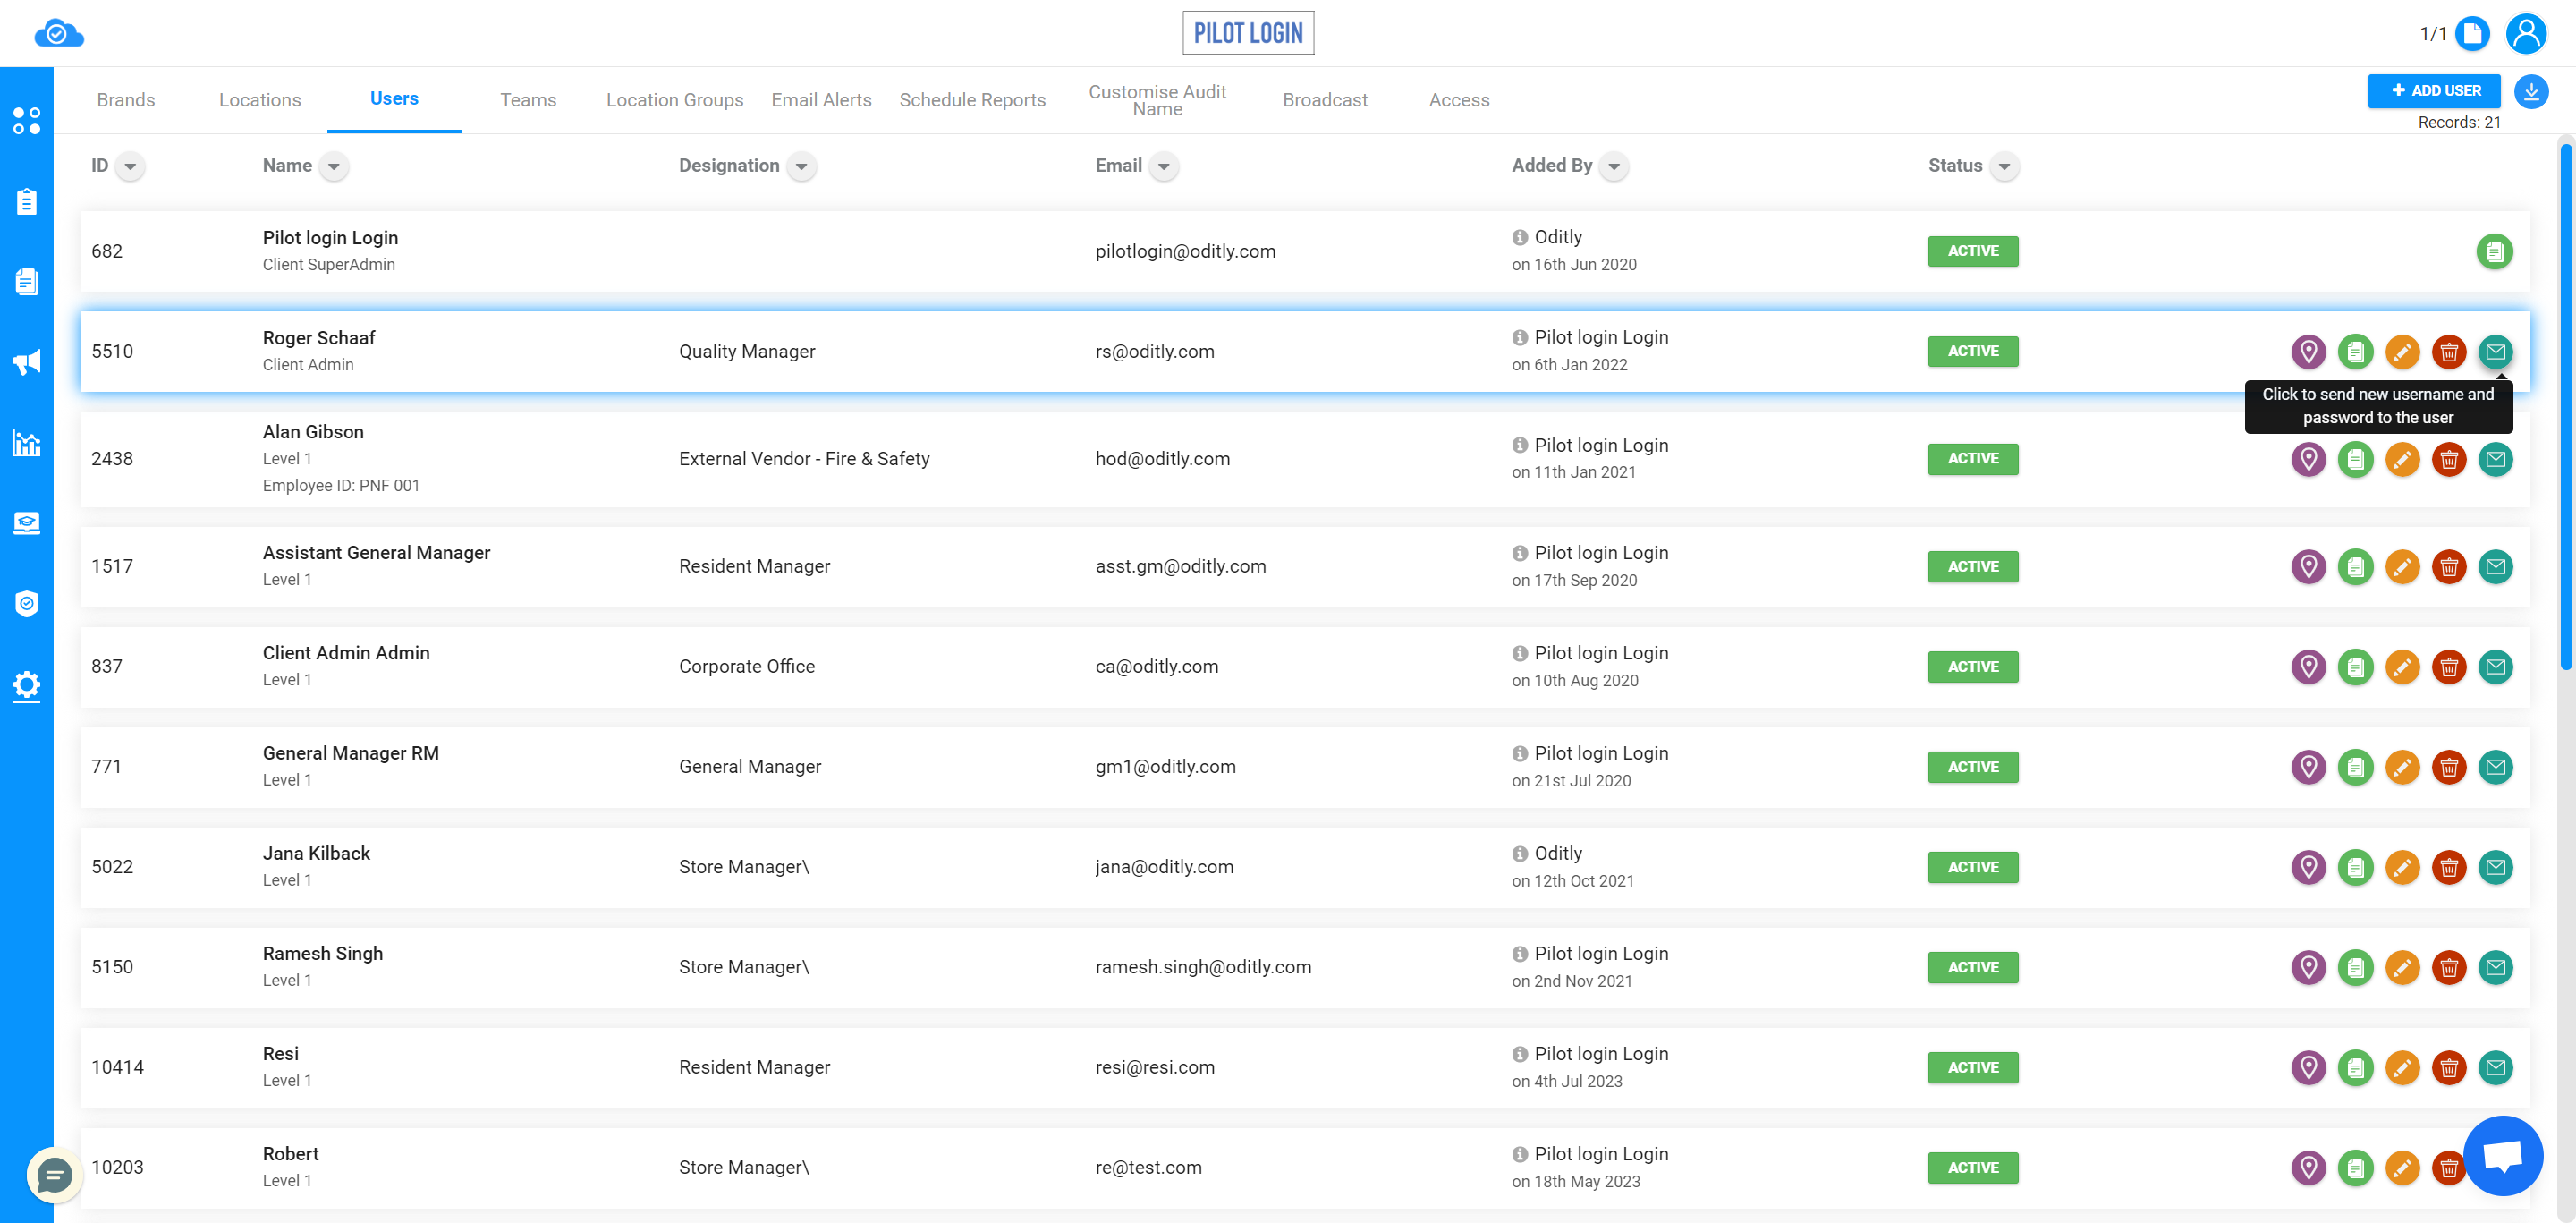Click email rs@oditly.com
The image size is (2576, 1223).
coord(1154,351)
